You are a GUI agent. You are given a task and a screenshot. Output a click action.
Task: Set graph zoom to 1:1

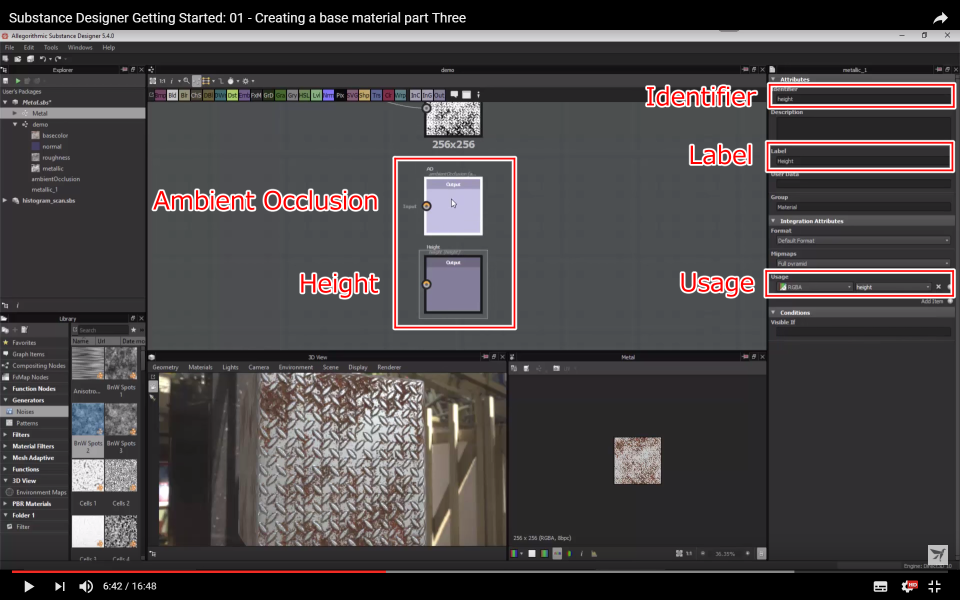click(162, 81)
